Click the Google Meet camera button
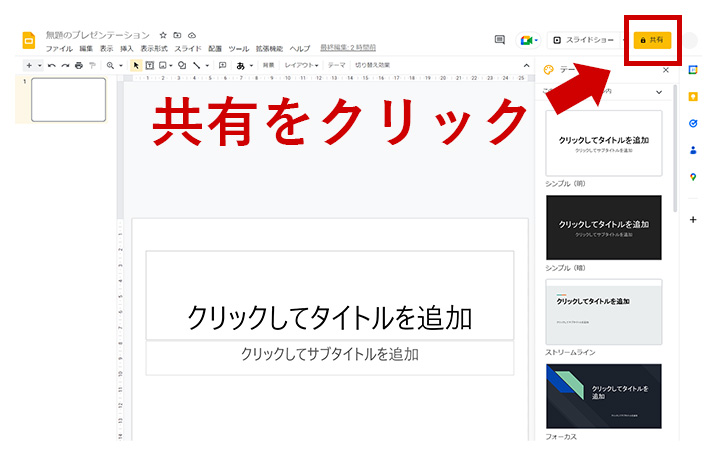The image size is (720, 460). pos(529,40)
